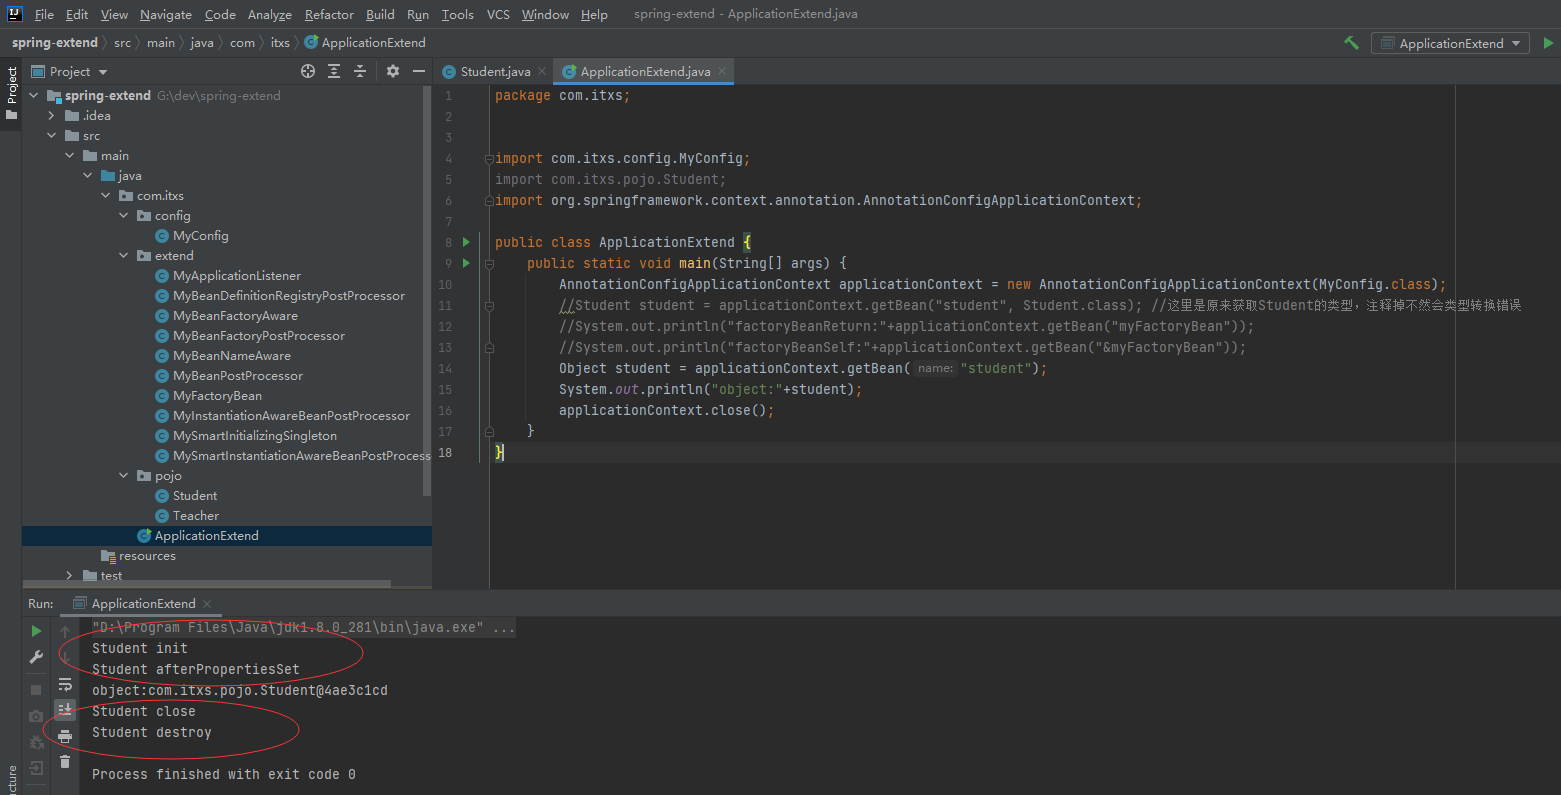This screenshot has height=795, width=1561.
Task: Open the Refactor menu
Action: click(329, 14)
